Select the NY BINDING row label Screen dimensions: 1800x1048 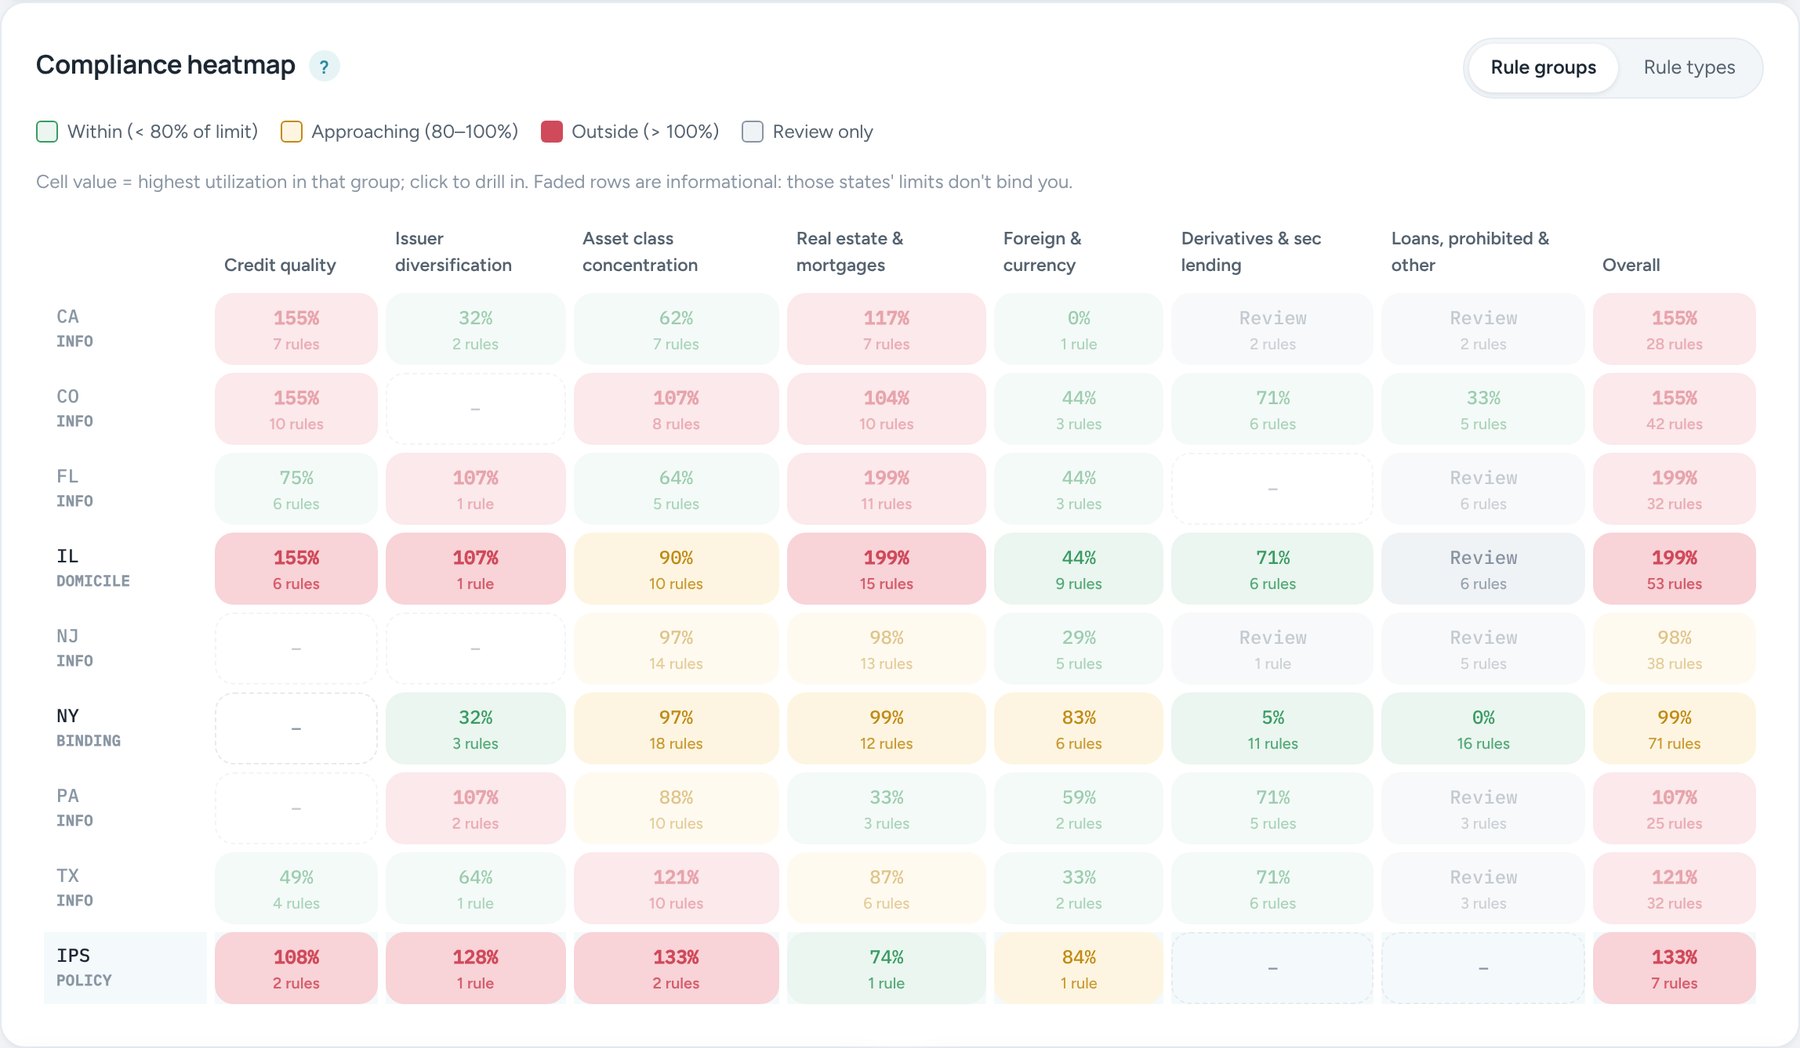point(125,728)
